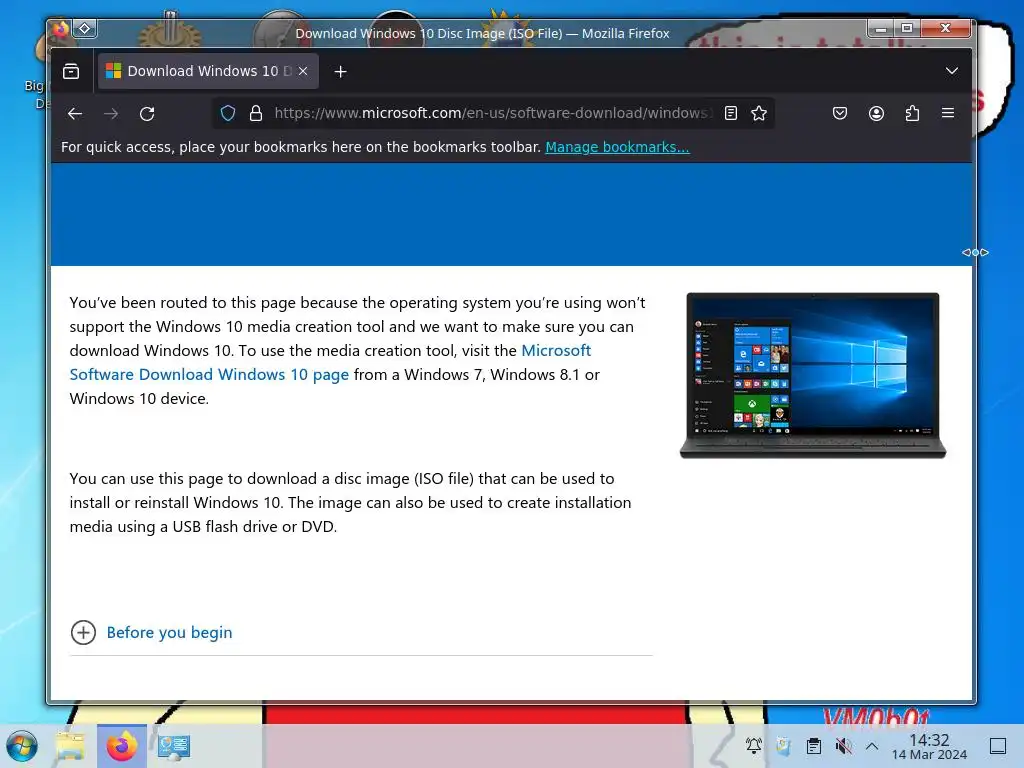Minimize the Firefox window
1024x768 pixels.
pos(881,28)
